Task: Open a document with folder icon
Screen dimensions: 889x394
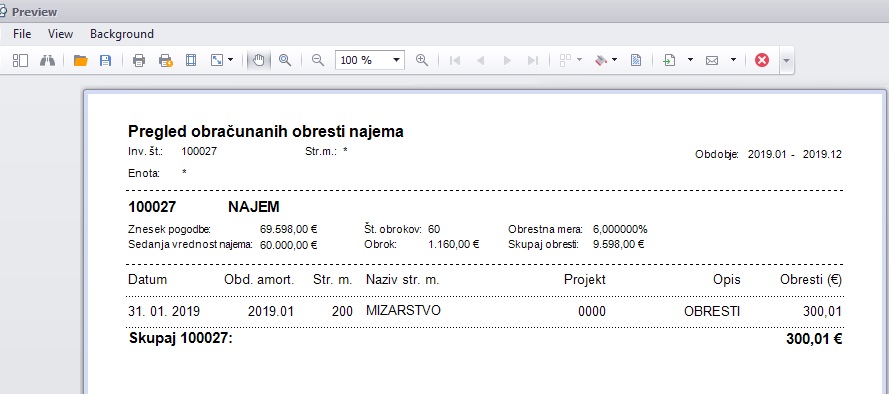Action: (81, 60)
